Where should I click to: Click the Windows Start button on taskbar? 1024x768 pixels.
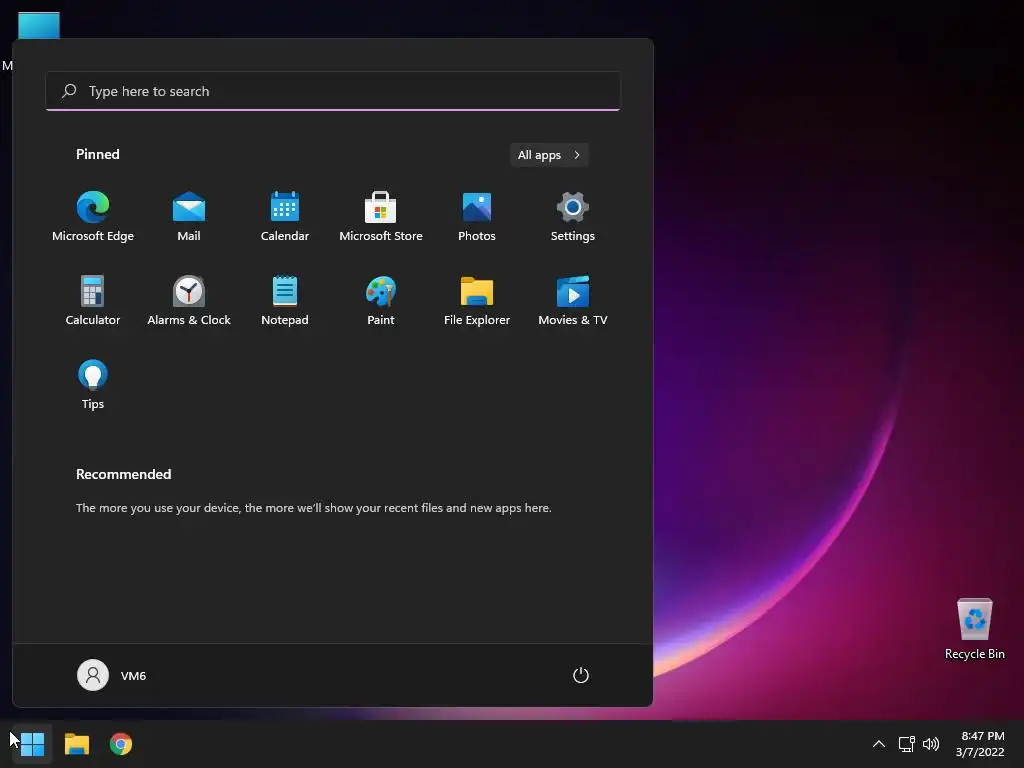(32, 744)
